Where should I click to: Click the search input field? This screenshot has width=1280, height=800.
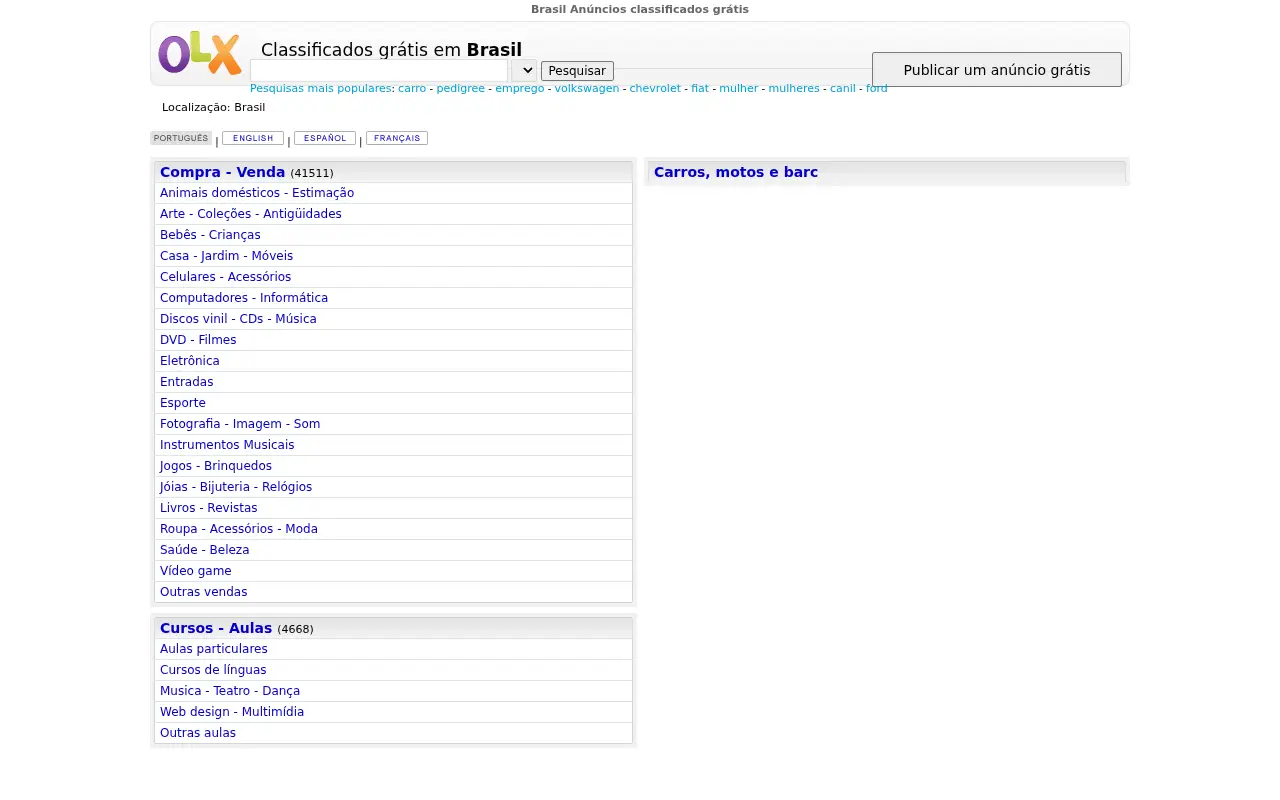(379, 71)
